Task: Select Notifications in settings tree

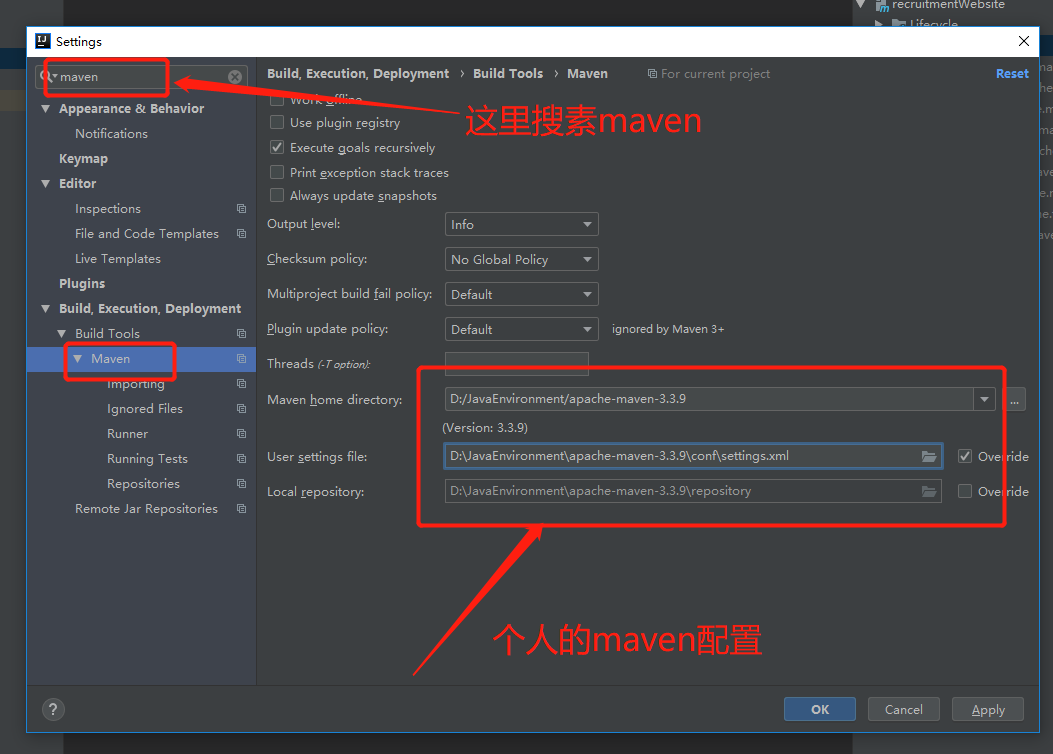Action: coord(111,134)
